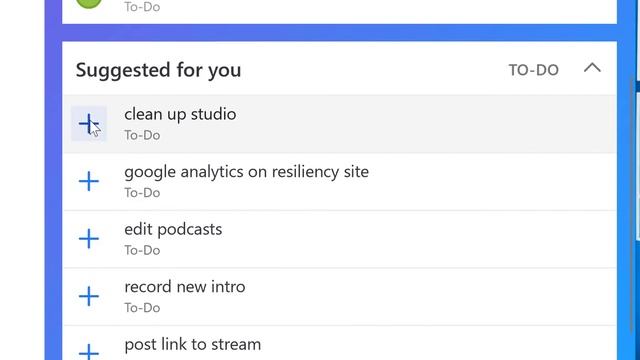Click the TO-DO label beside the chevron
The height and width of the screenshot is (360, 640).
tap(533, 70)
